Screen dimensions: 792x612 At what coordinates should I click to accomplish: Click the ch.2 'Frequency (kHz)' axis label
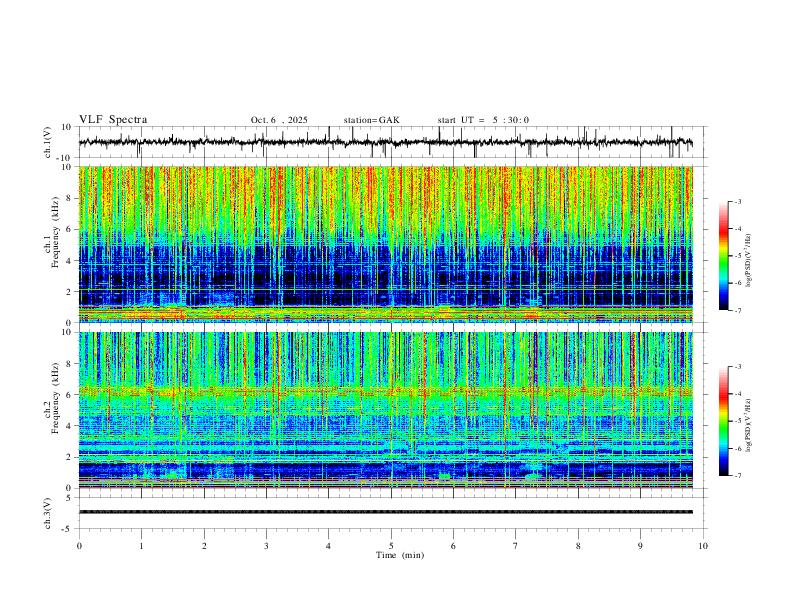(x=55, y=398)
